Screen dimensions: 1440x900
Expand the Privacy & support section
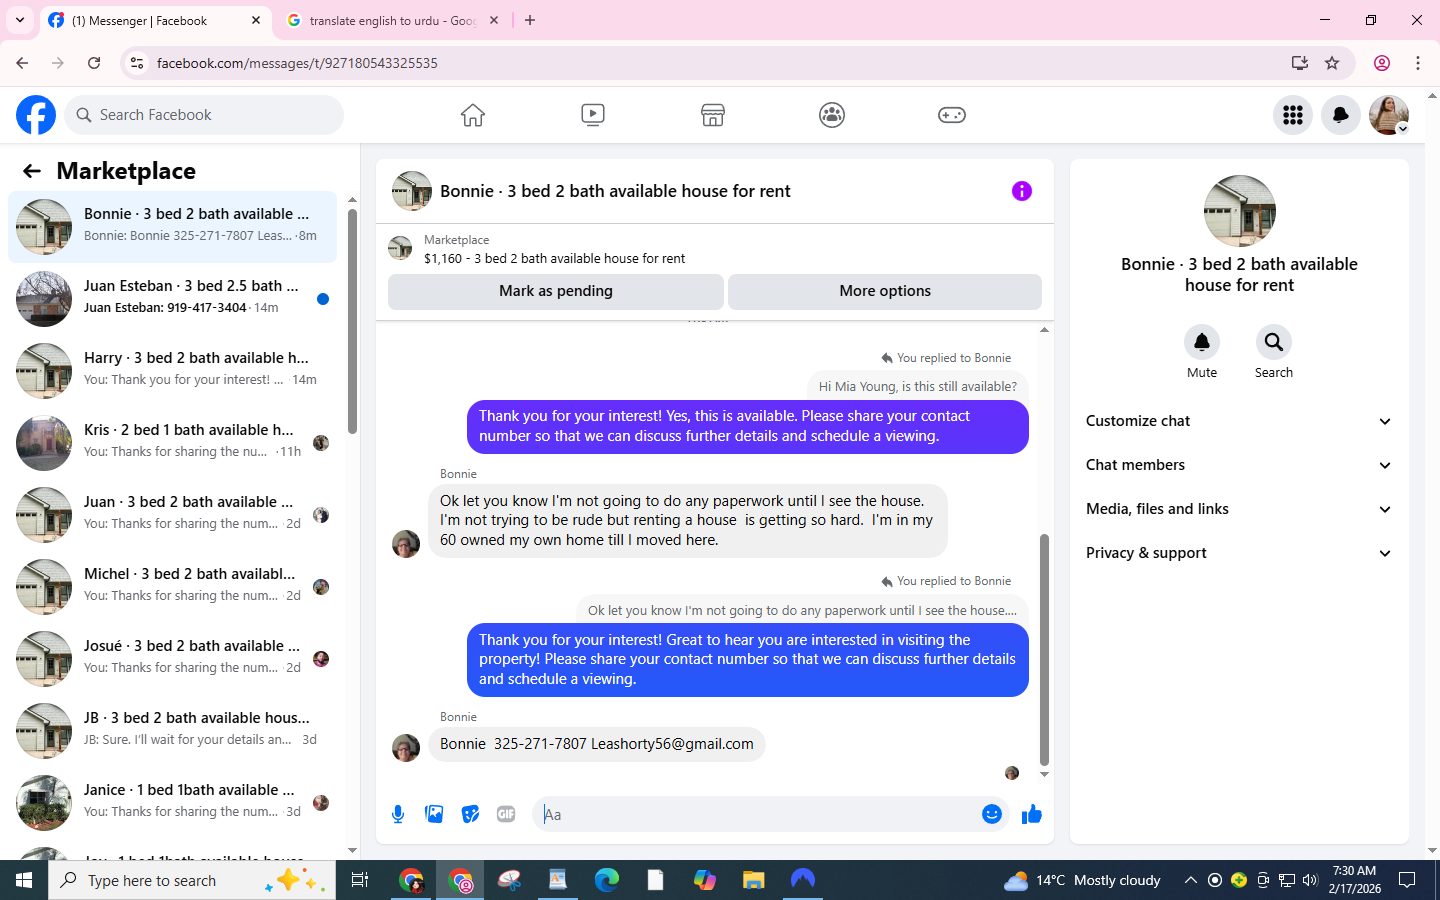[x=1239, y=553]
